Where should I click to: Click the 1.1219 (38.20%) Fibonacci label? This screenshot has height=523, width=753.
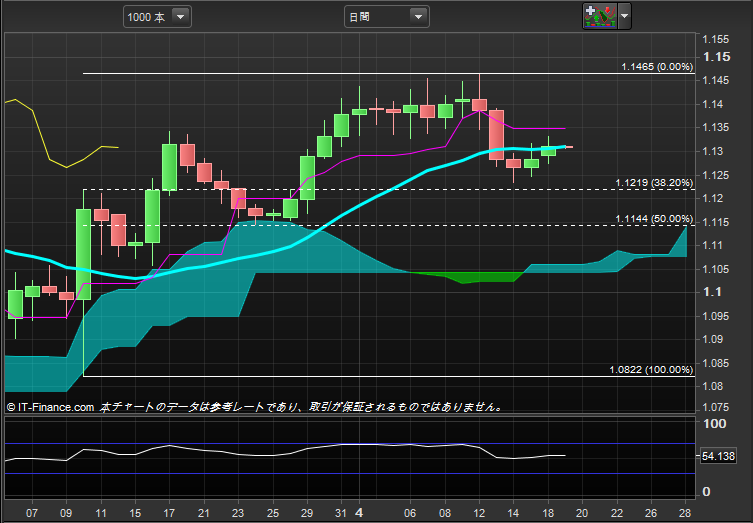654,183
